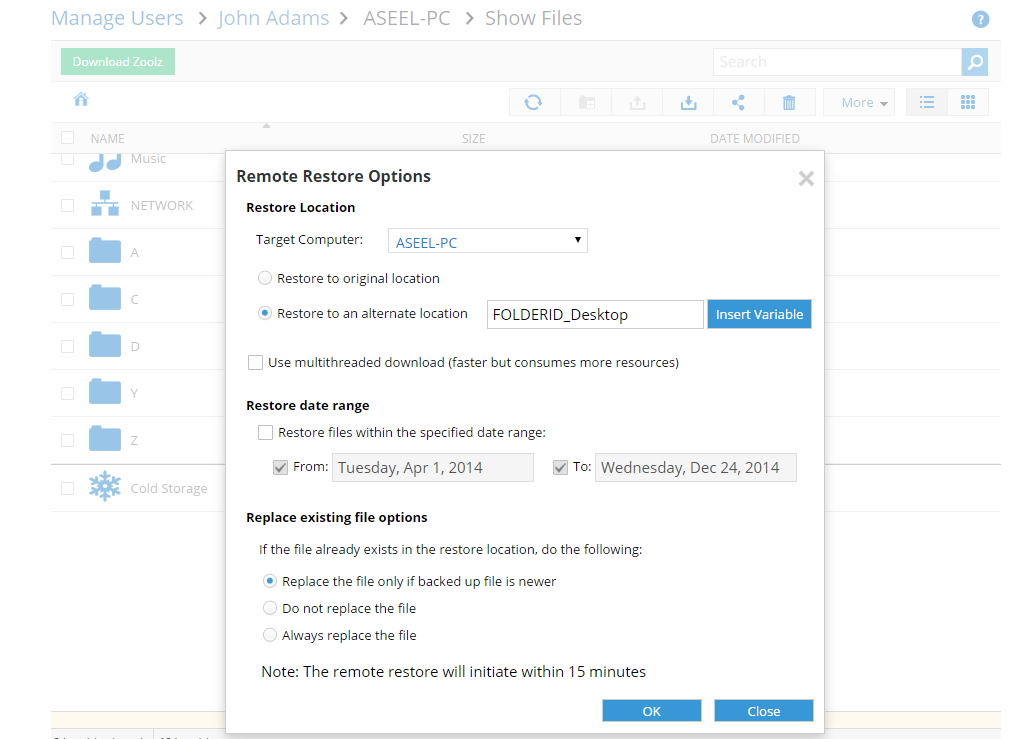
Task: Click the refresh icon in the toolbar
Action: point(534,102)
